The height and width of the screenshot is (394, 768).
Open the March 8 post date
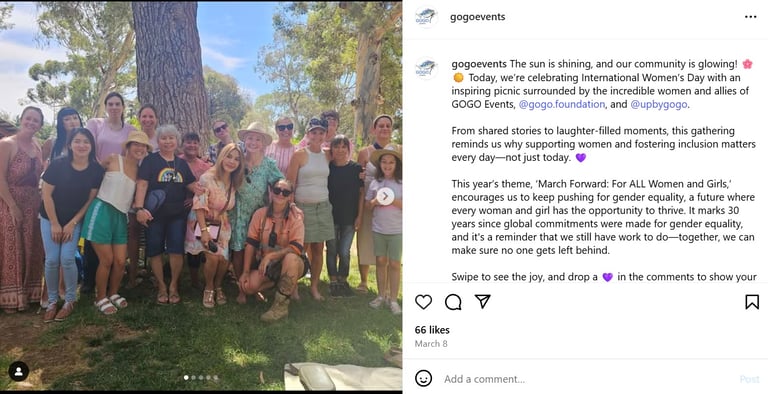431,344
